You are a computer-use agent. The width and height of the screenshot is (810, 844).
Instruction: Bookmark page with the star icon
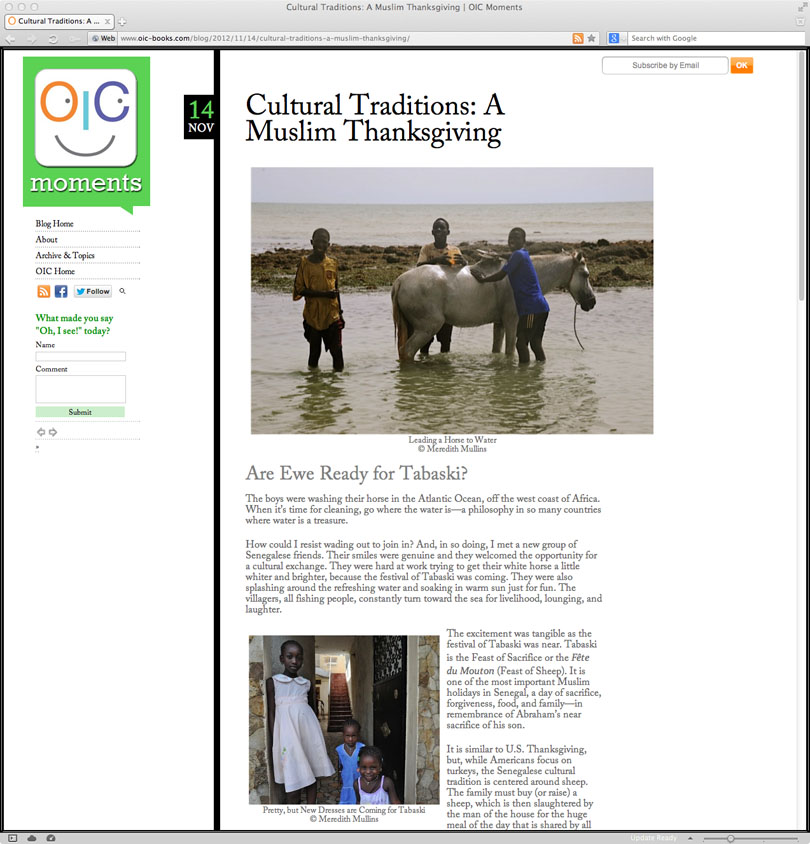pyautogui.click(x=591, y=38)
